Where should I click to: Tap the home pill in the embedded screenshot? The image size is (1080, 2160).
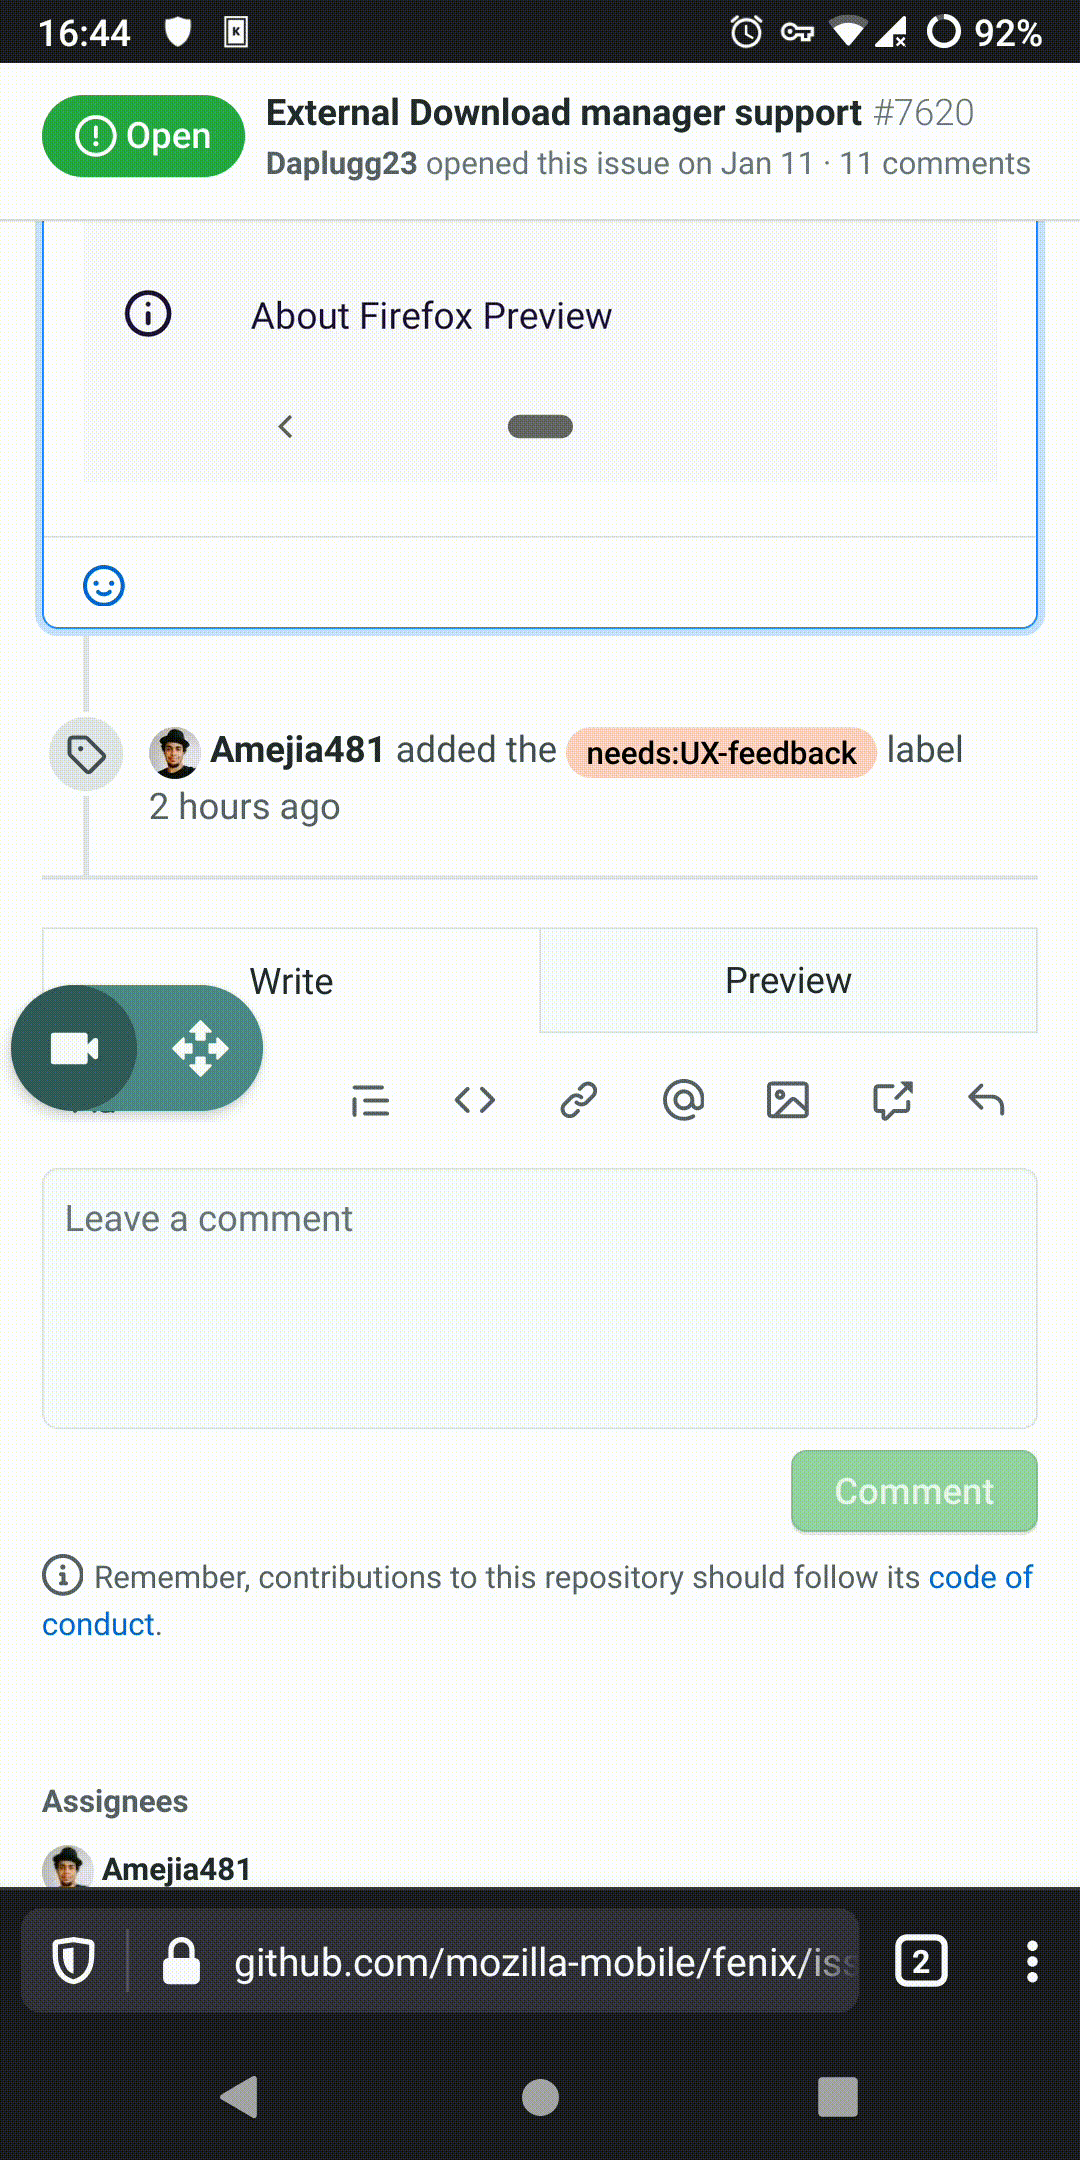540,427
